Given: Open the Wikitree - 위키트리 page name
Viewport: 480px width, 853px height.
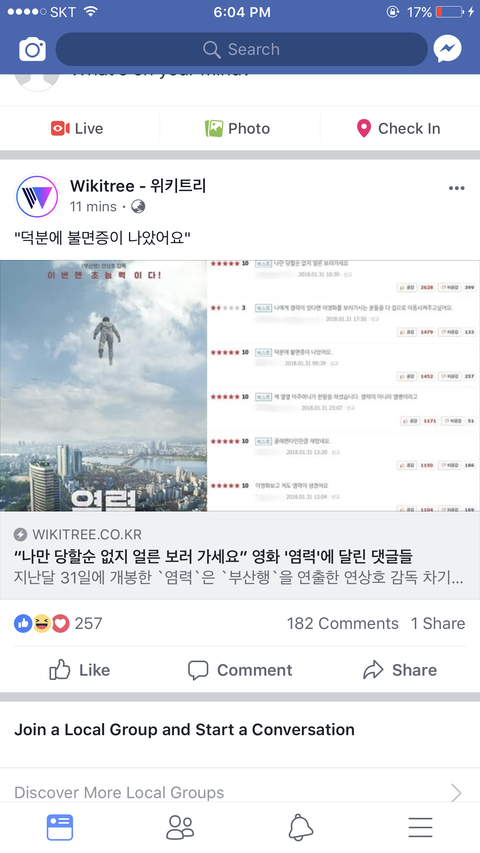Looking at the screenshot, I should pos(138,186).
